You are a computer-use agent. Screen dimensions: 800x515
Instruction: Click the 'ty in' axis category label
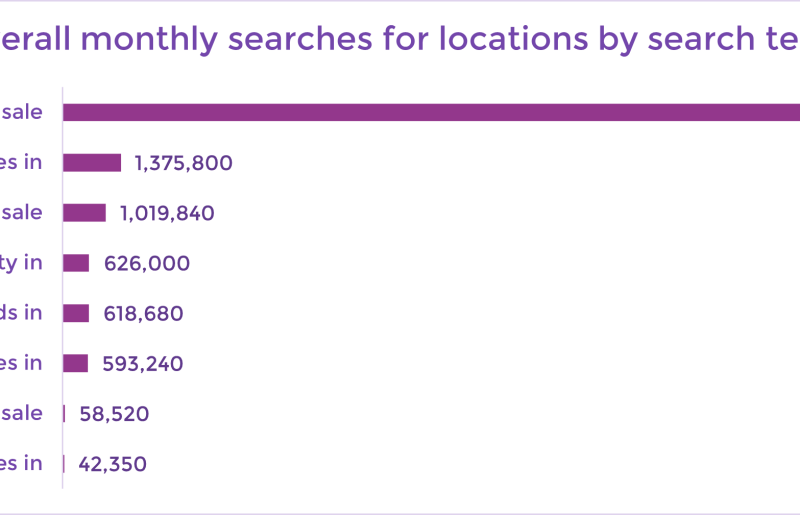(x=21, y=263)
